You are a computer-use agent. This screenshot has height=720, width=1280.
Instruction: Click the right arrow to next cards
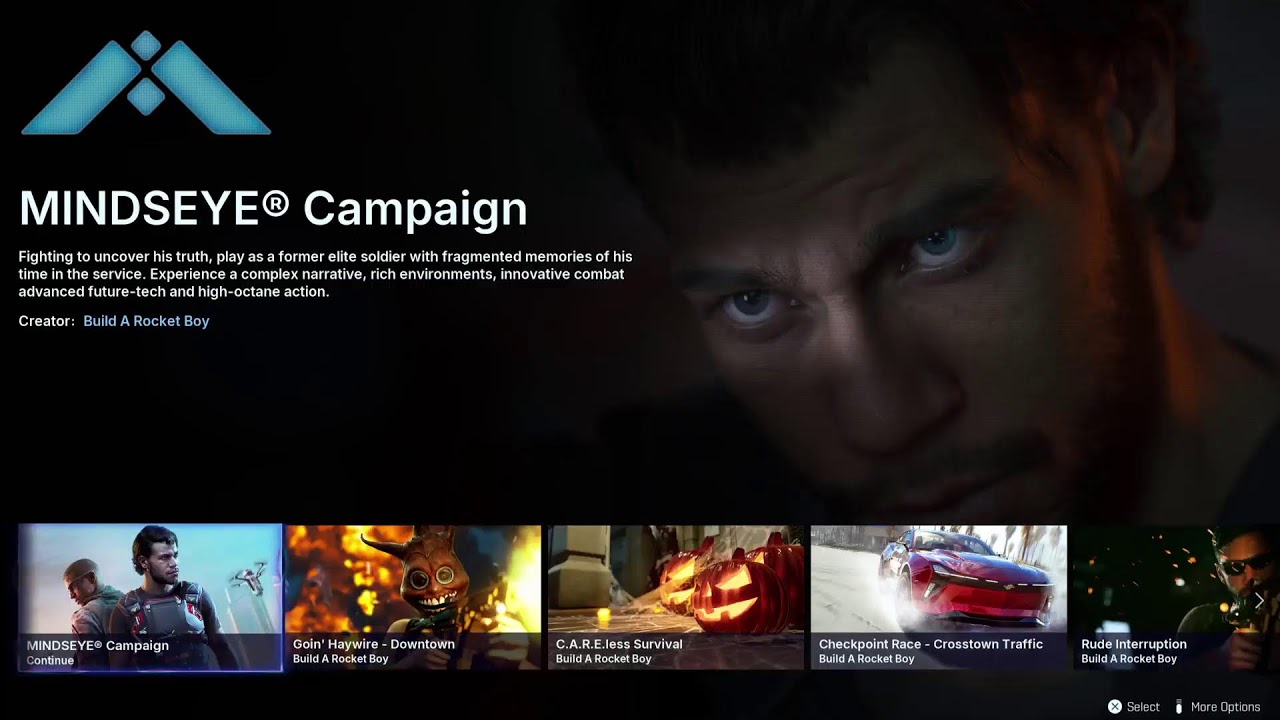1259,600
